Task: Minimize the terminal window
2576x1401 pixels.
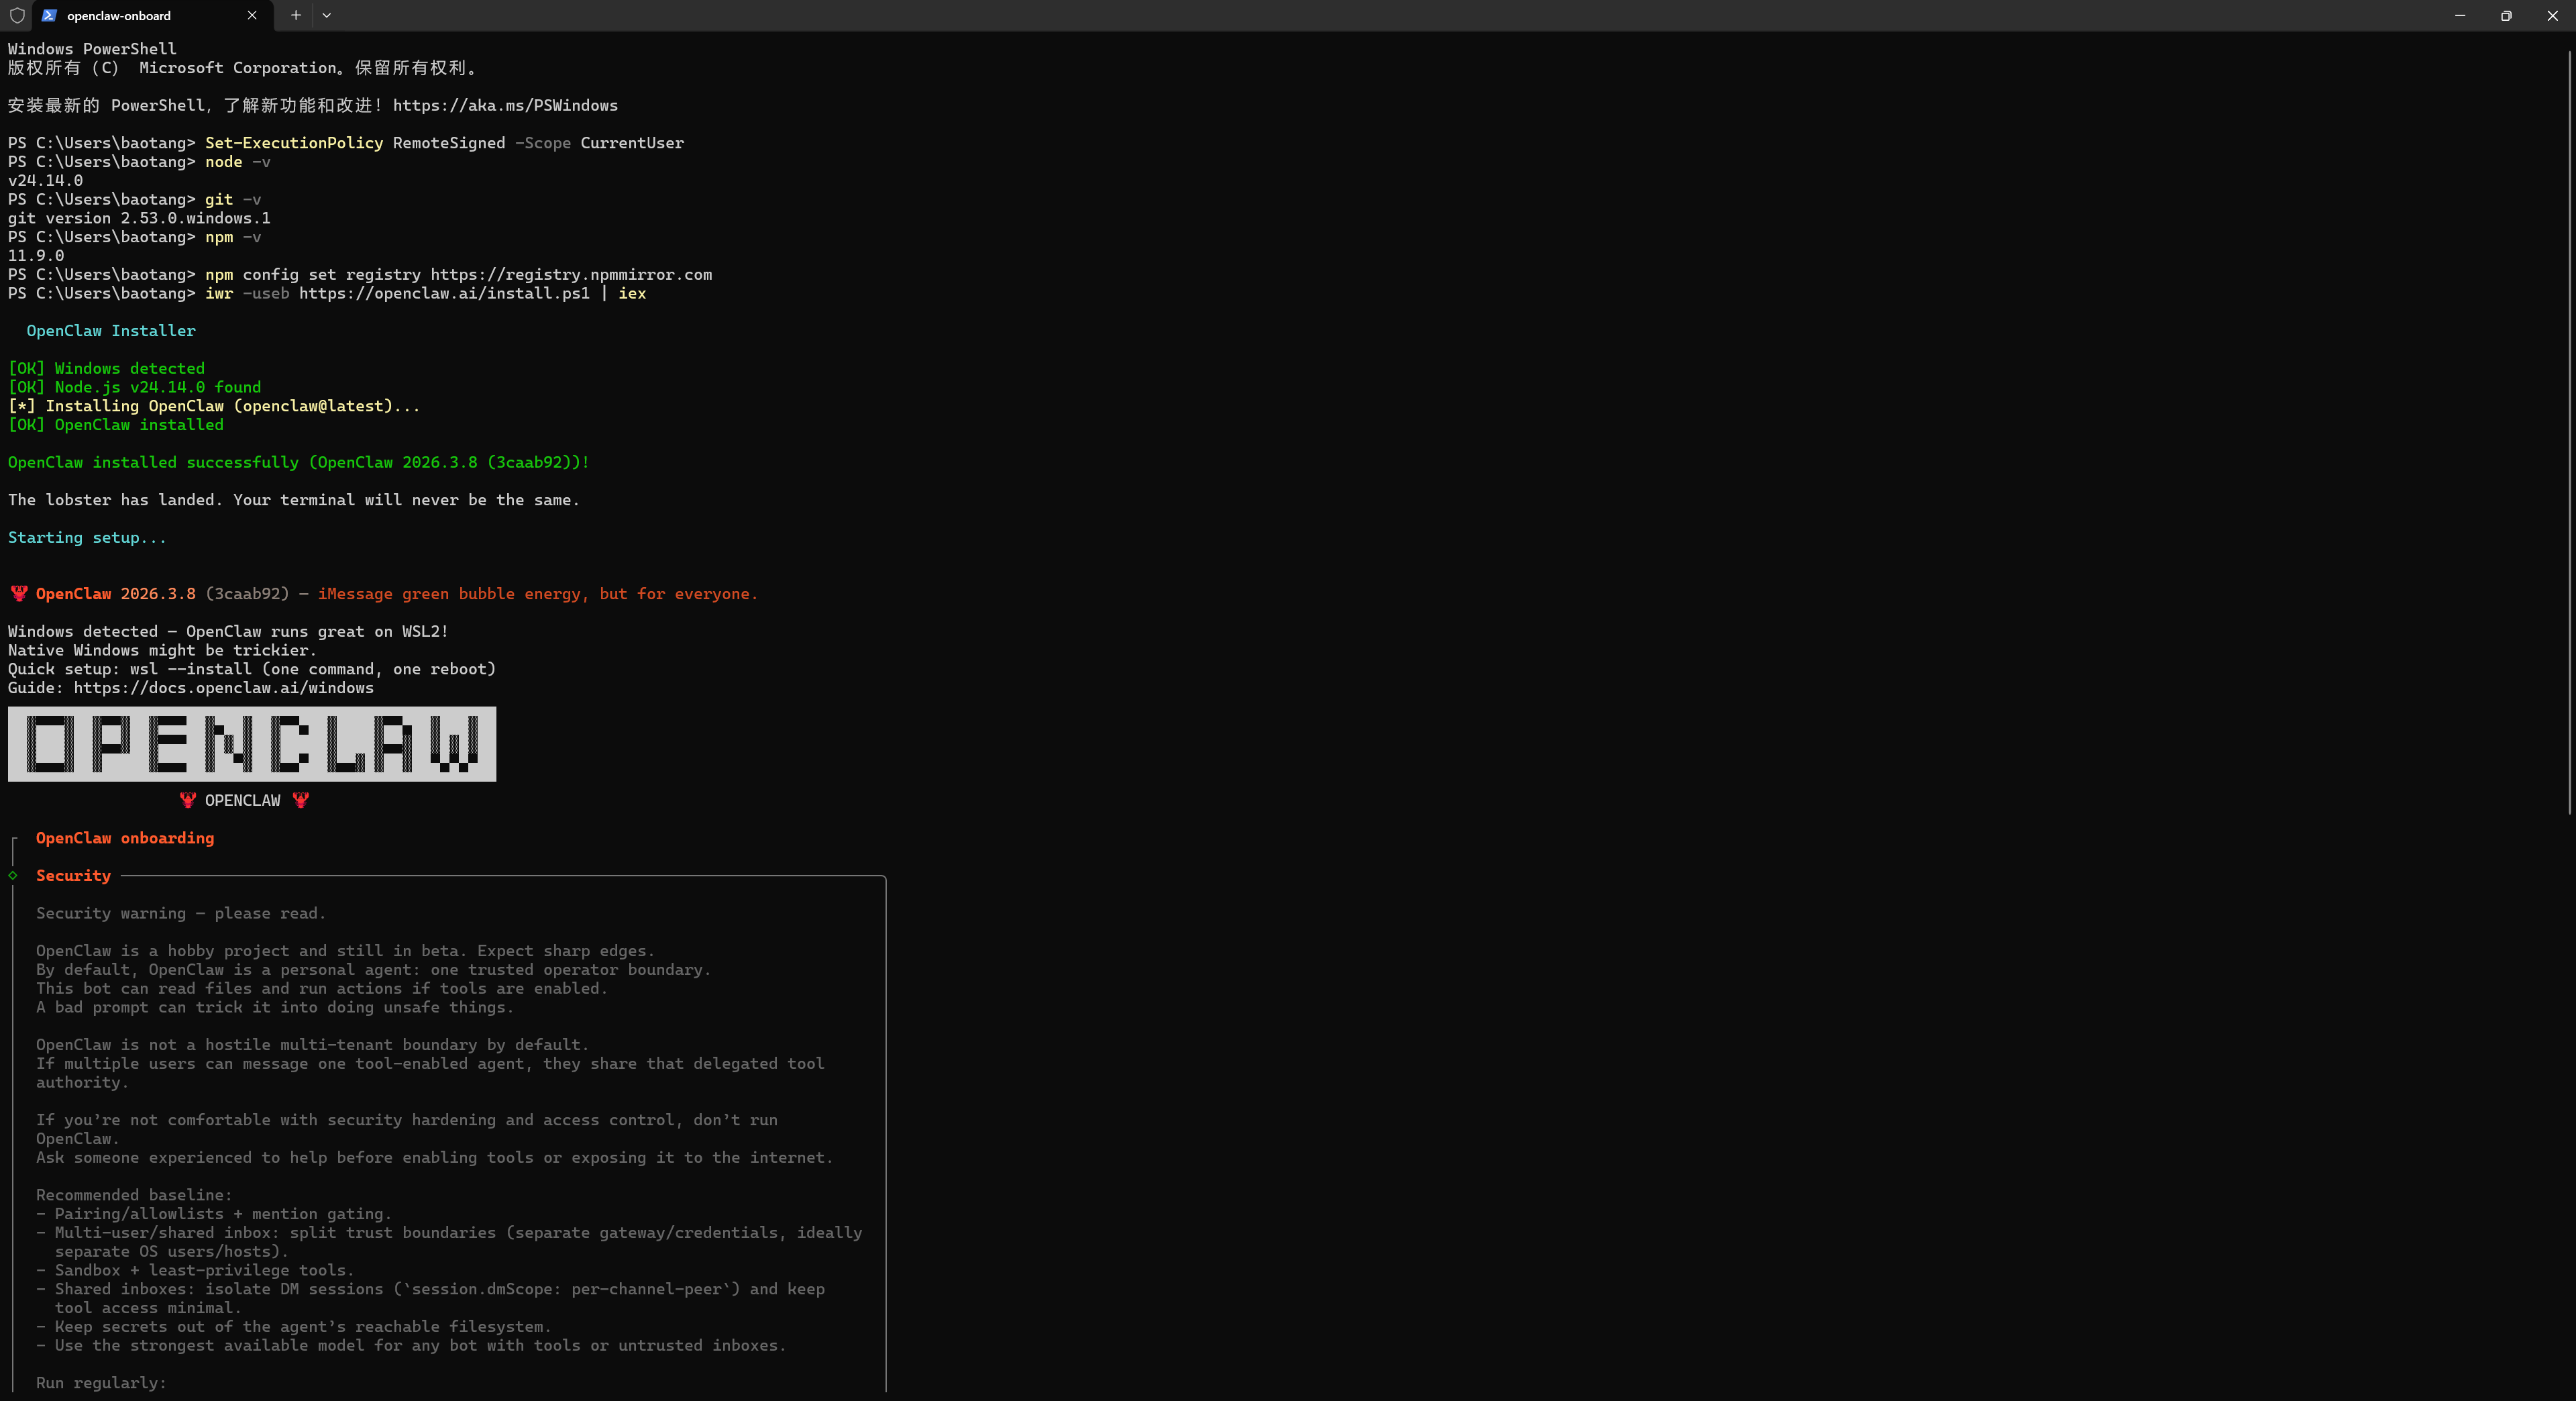Action: (2460, 15)
